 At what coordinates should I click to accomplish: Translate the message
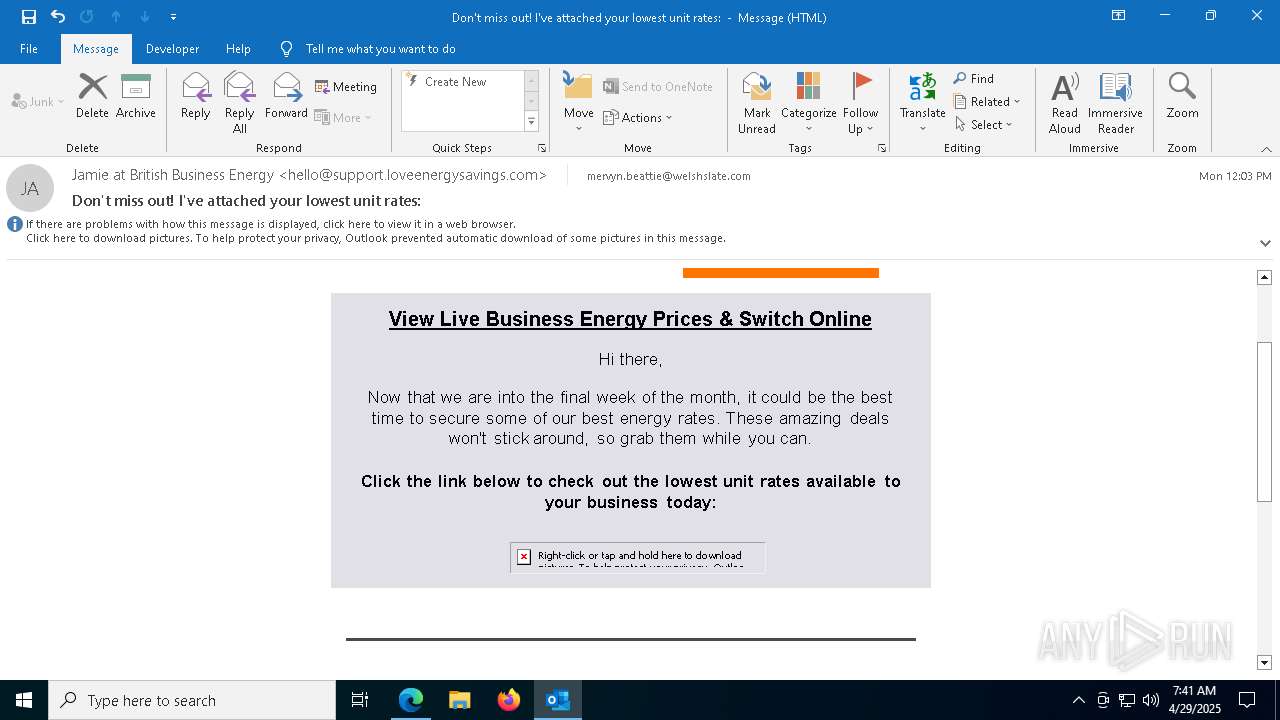(922, 102)
